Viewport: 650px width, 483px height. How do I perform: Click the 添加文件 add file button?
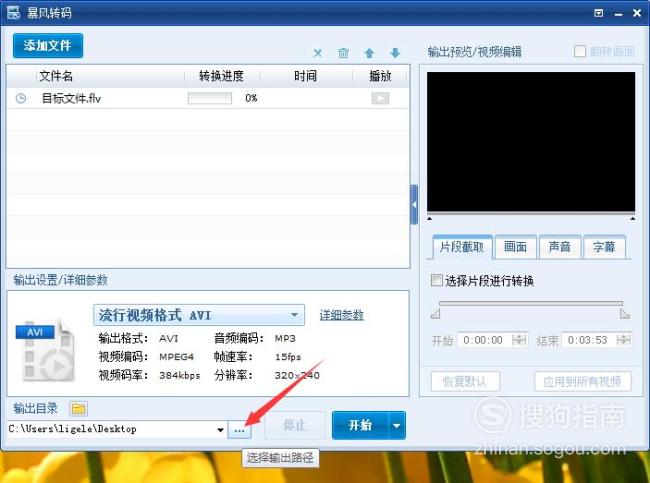click(48, 46)
